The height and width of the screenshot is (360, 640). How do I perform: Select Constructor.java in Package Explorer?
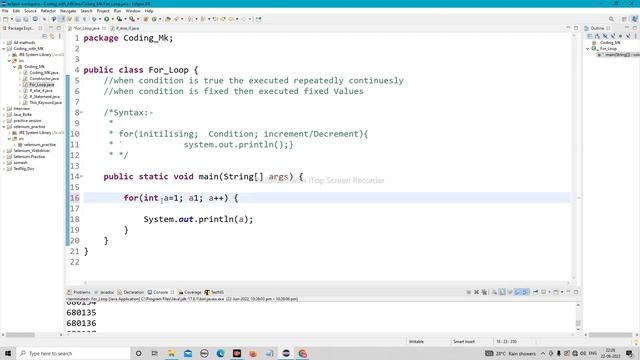44,78
